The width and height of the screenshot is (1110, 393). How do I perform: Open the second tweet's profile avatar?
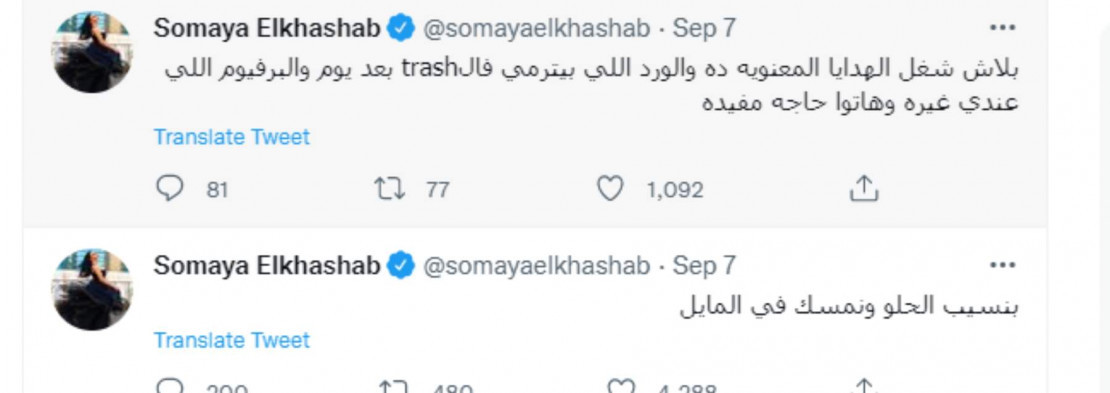(x=92, y=289)
